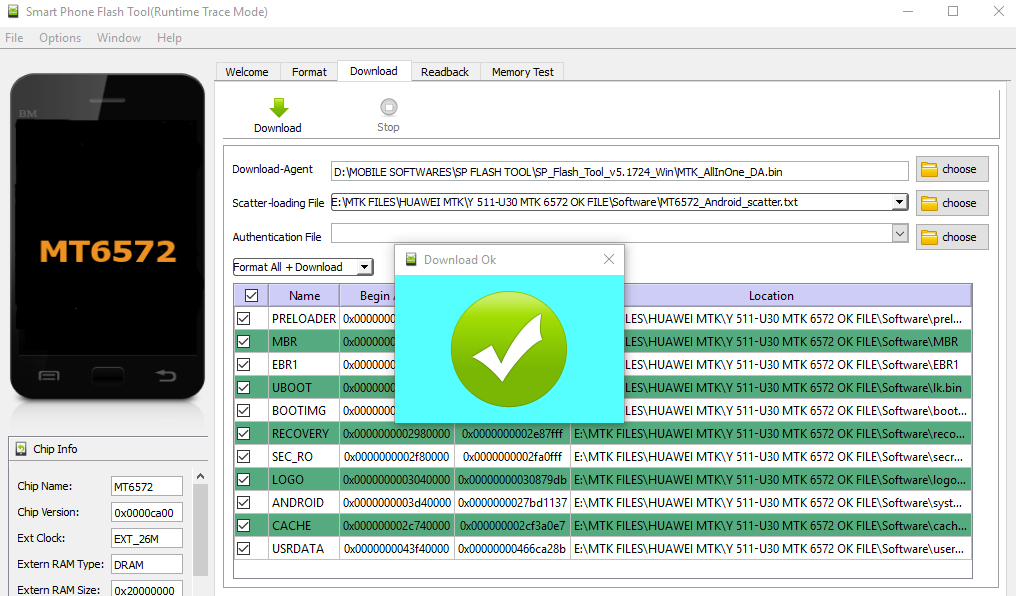This screenshot has width=1016, height=596.
Task: Click folder icon to choose Download-Agent
Action: [929, 169]
